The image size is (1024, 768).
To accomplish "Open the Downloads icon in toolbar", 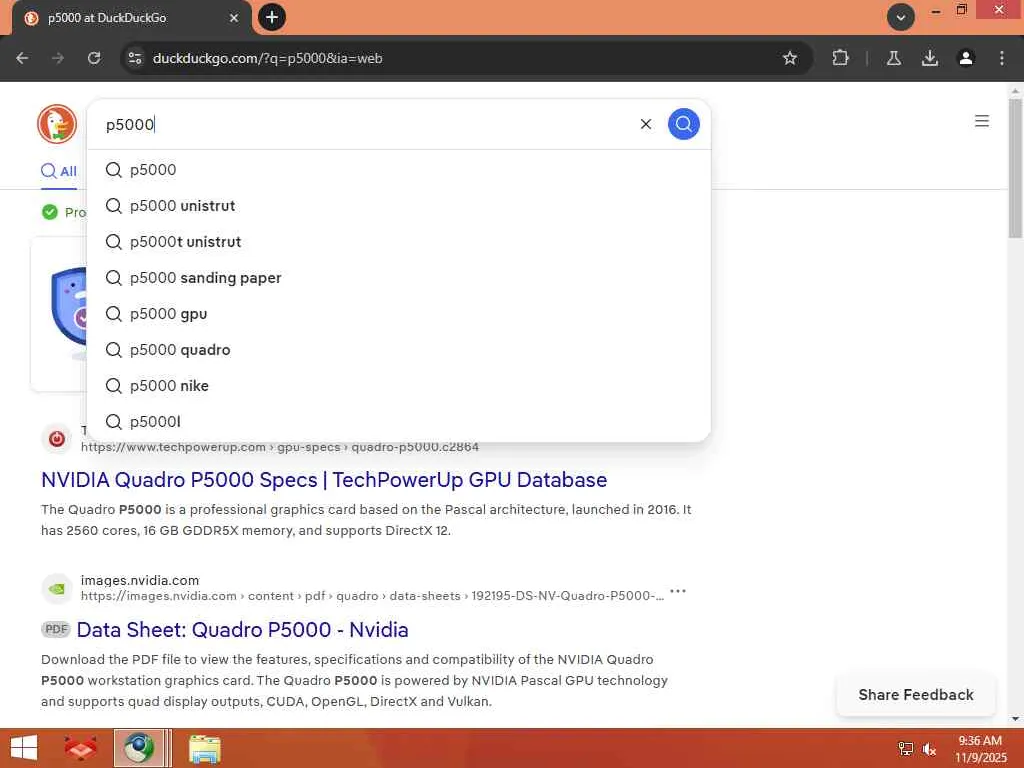I will 929,58.
